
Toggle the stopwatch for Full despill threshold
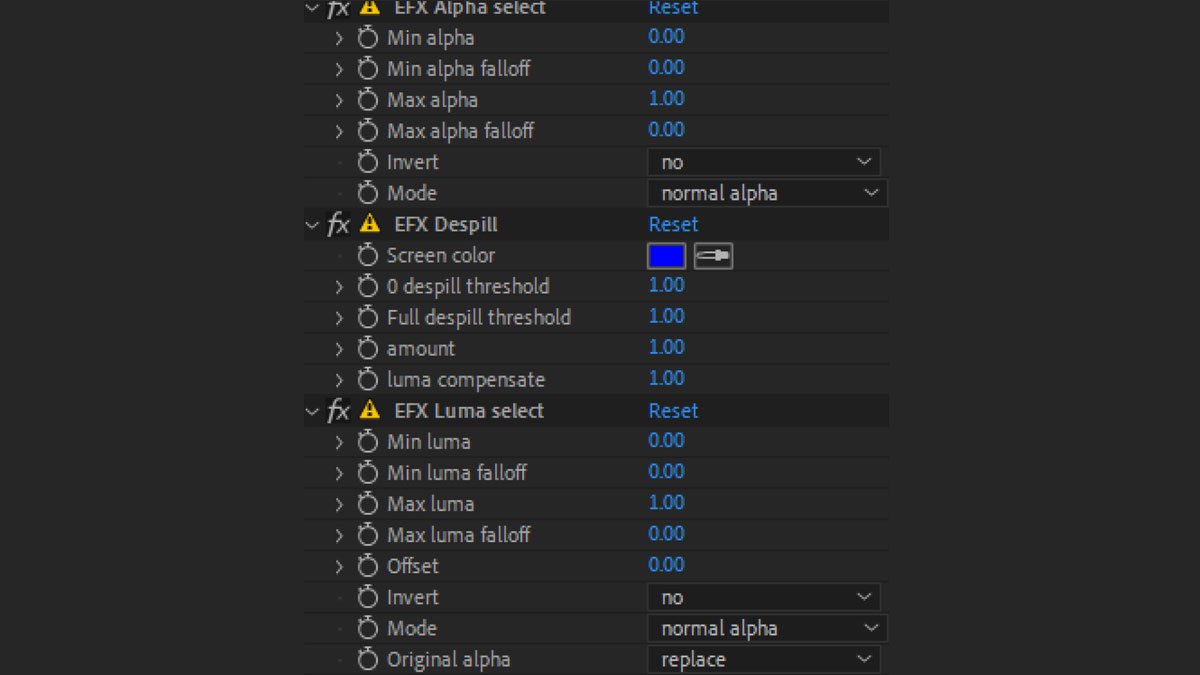367,317
